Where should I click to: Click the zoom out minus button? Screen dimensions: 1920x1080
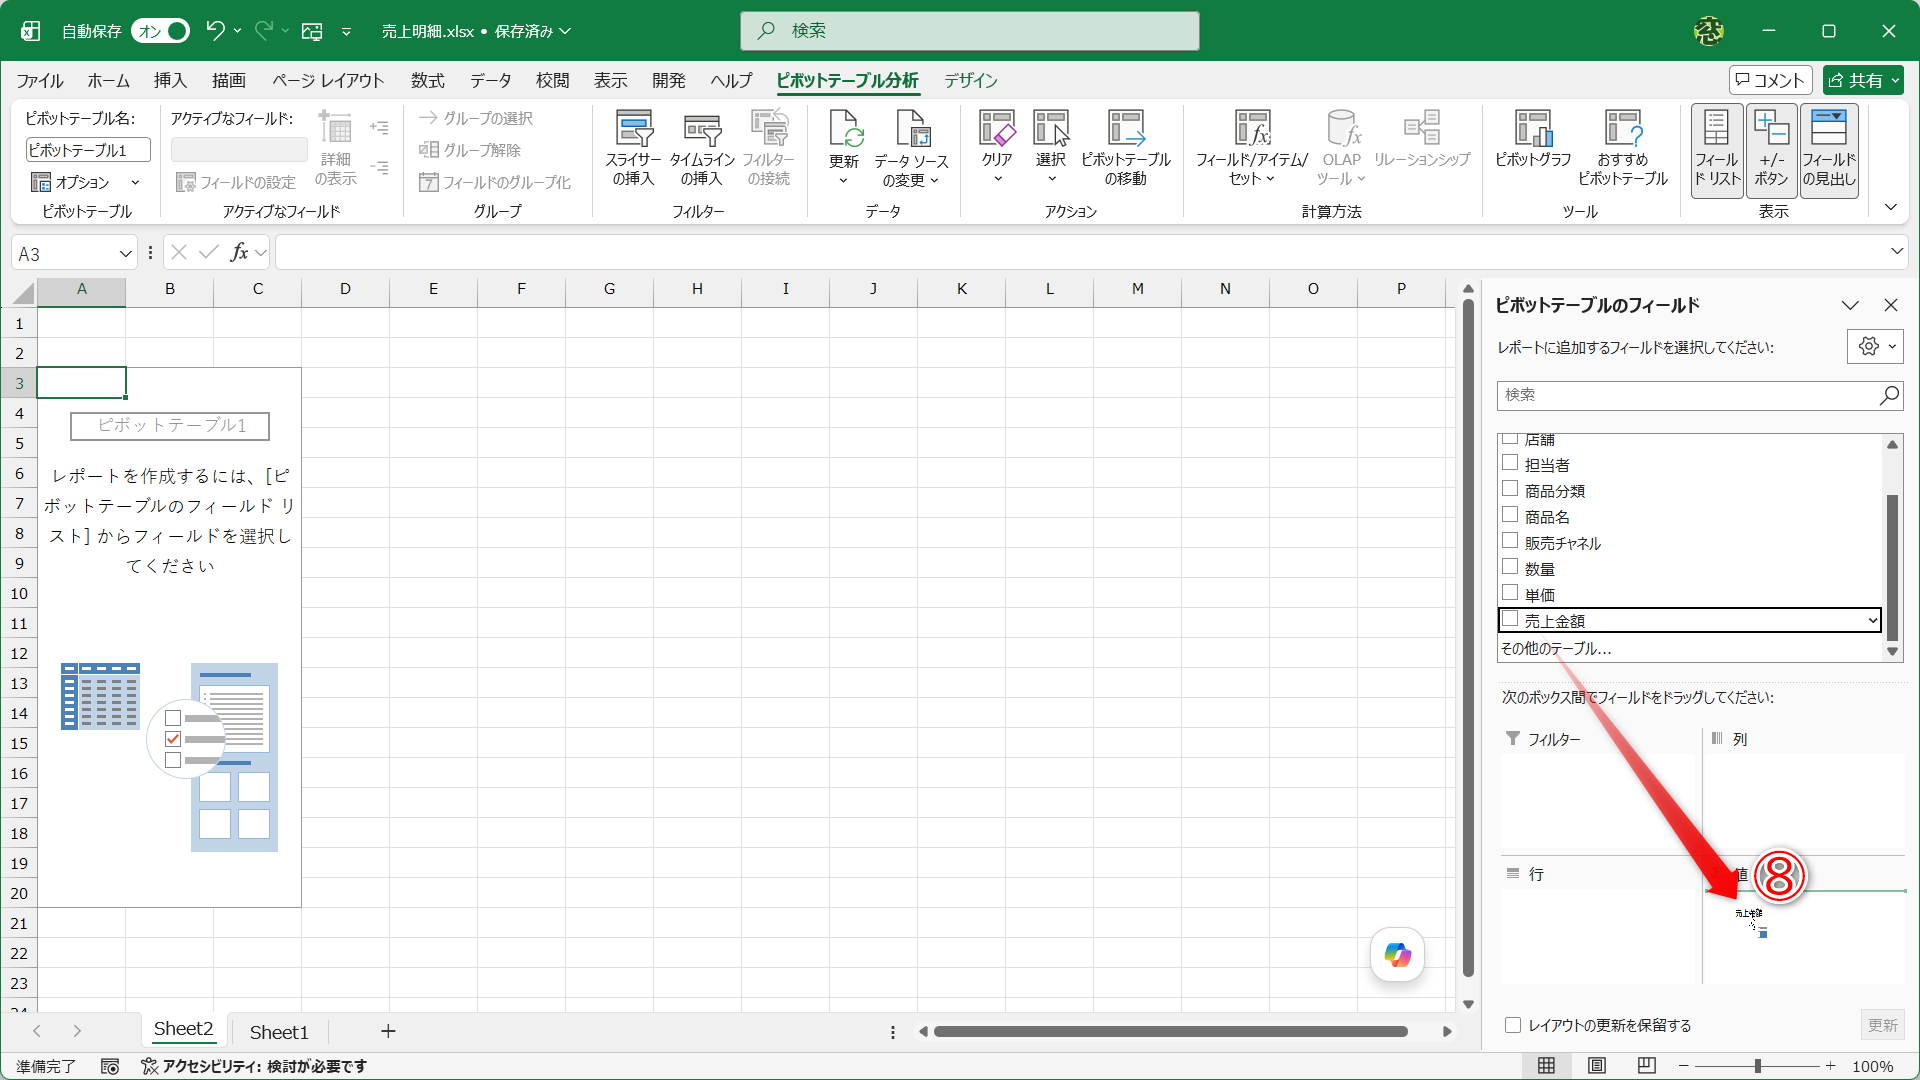pos(1684,1067)
